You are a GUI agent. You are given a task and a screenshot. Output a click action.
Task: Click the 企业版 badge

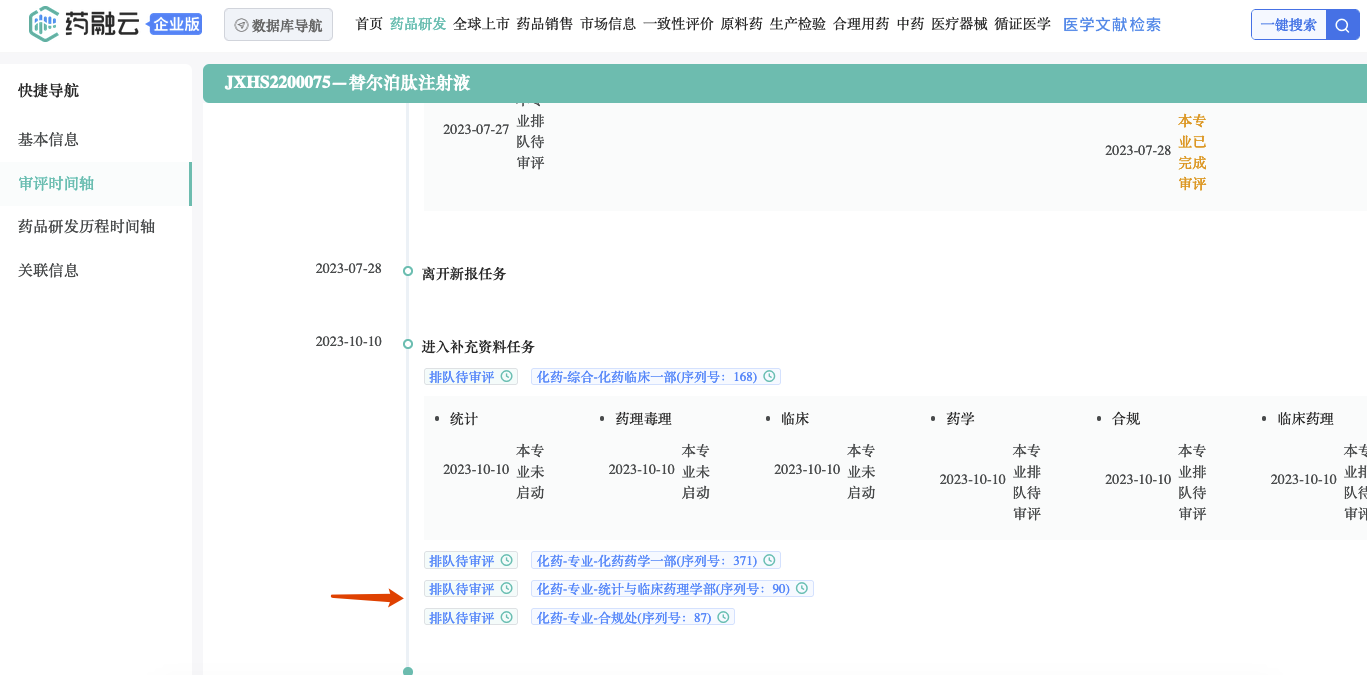click(176, 24)
